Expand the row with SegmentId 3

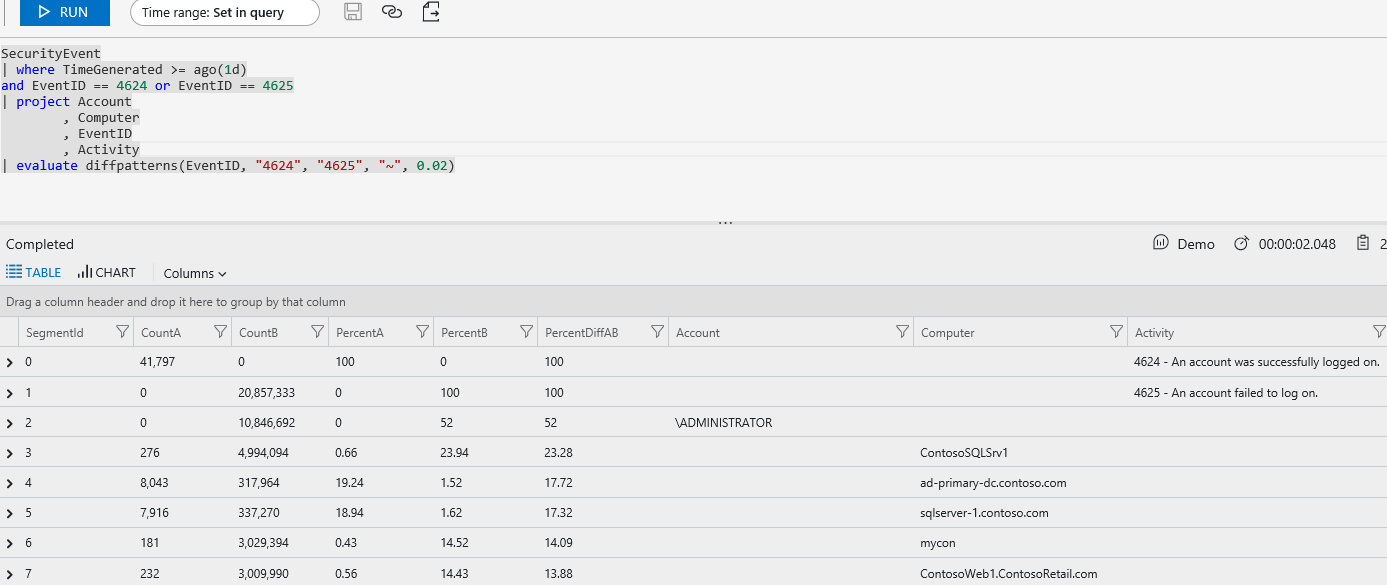click(x=10, y=453)
